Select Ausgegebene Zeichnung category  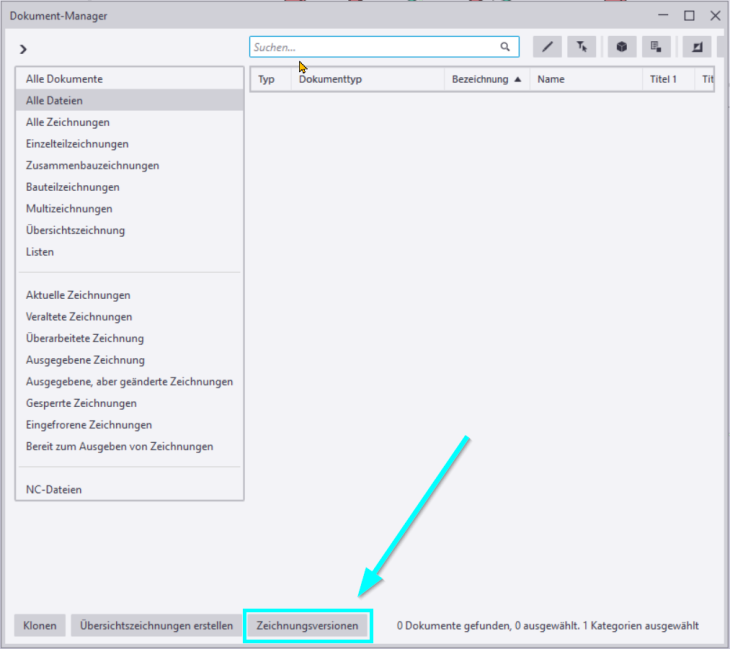[129, 360]
